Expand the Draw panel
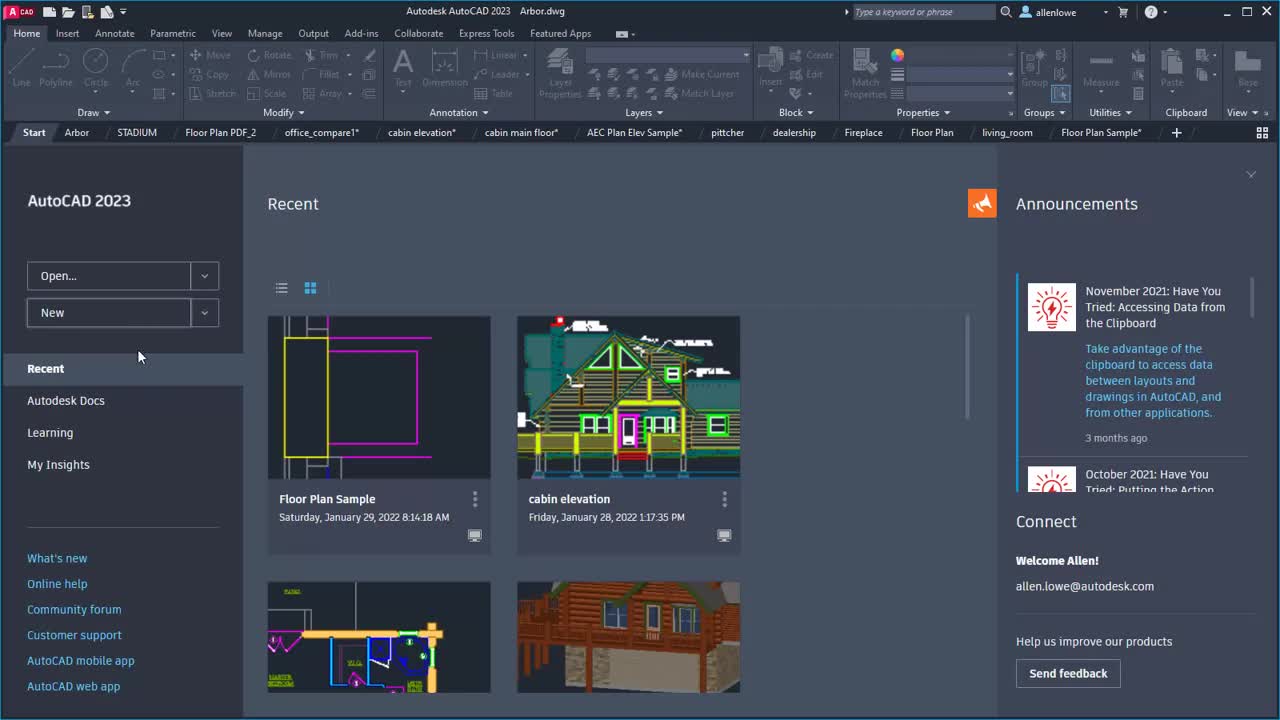Image resolution: width=1280 pixels, height=720 pixels. coord(94,112)
